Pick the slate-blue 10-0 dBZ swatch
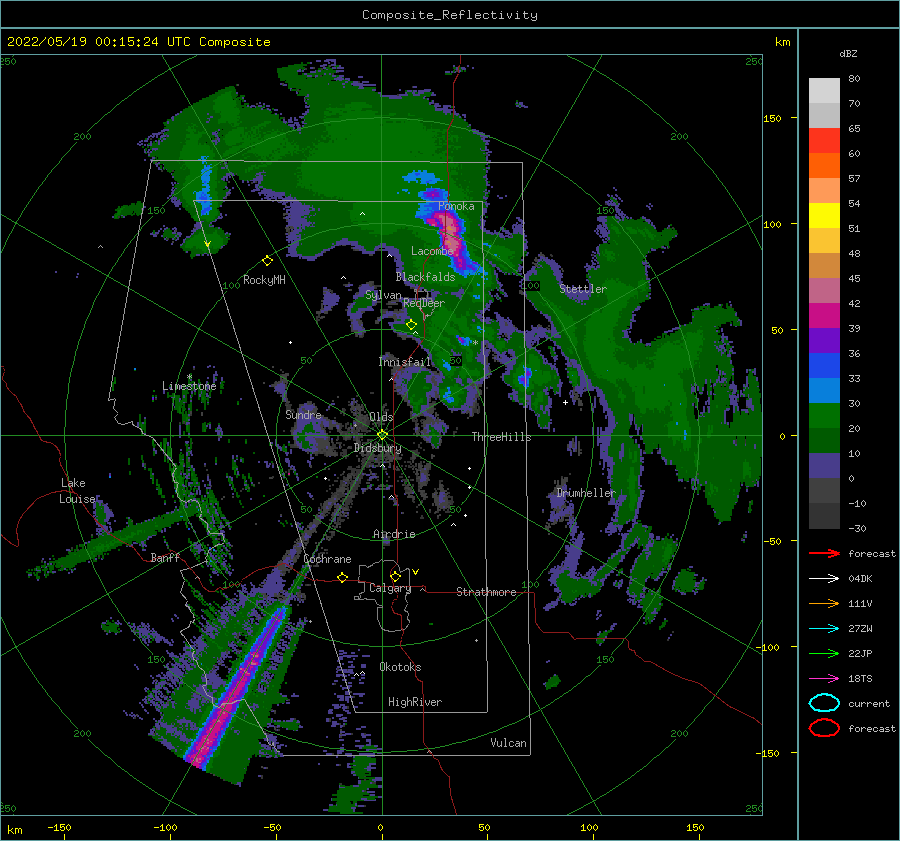Viewport: 900px width, 841px height. pos(824,466)
